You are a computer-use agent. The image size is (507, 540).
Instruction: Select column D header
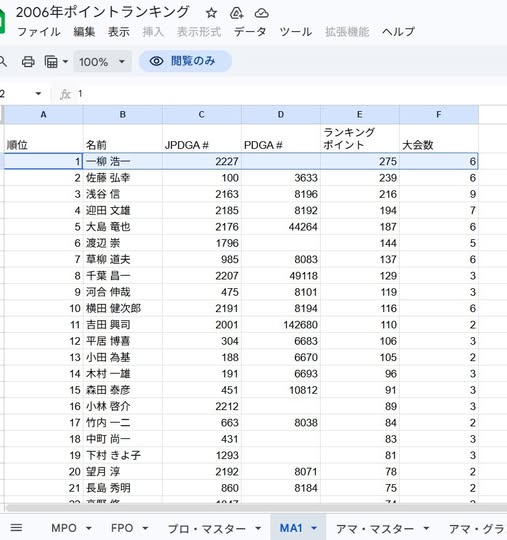pos(281,114)
